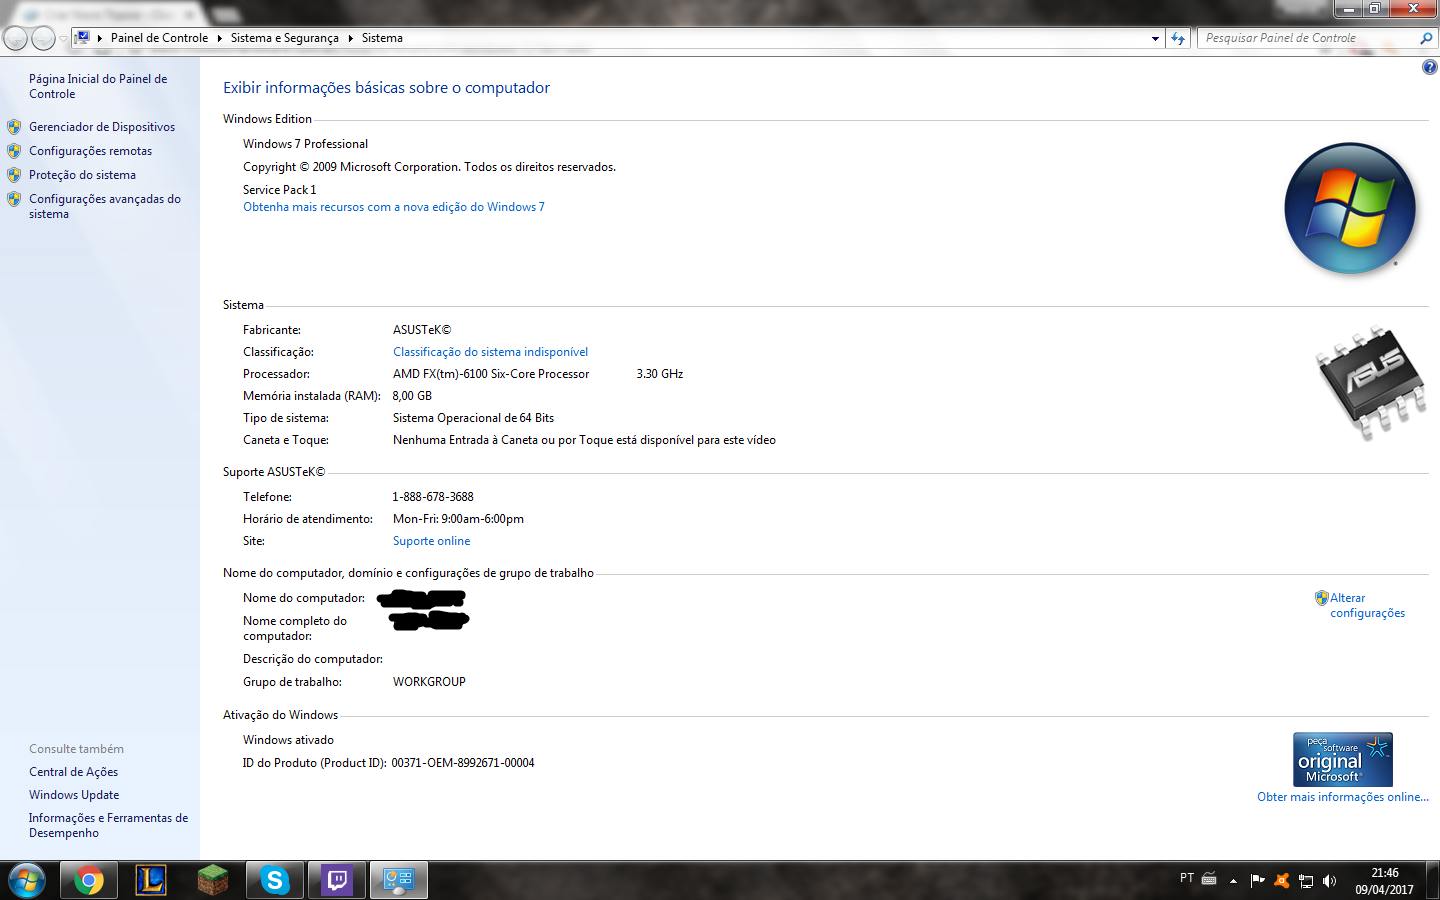Open Windows Update link
The height and width of the screenshot is (900, 1440).
pos(74,795)
